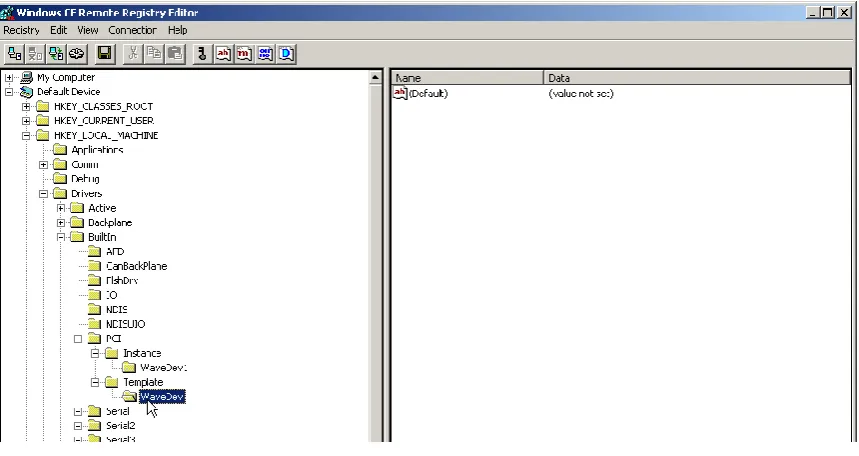The image size is (859, 456).
Task: Click the AFD folder icon
Action: tap(95, 251)
